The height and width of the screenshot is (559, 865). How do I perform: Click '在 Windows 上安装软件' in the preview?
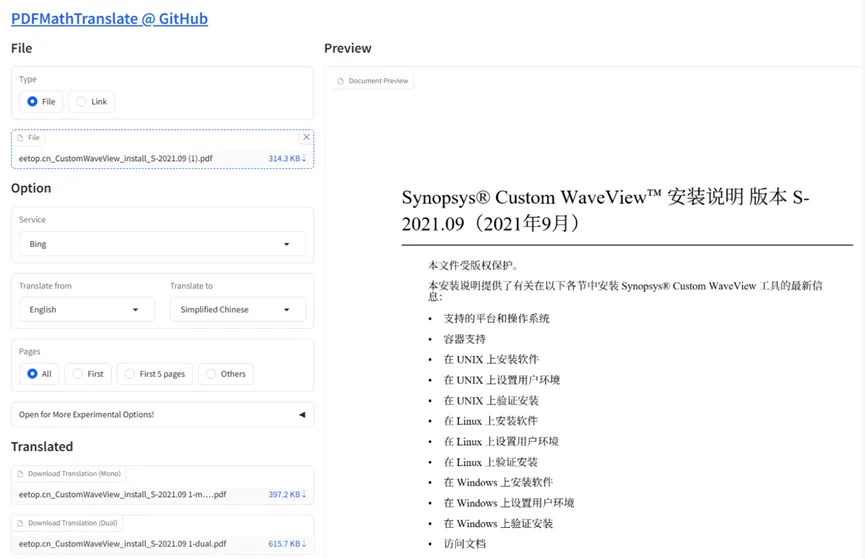(x=498, y=482)
